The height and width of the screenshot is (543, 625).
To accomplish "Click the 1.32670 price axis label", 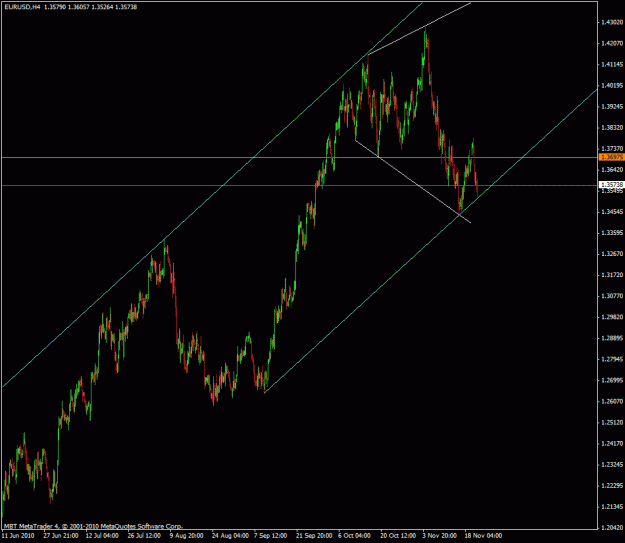I will (x=612, y=254).
